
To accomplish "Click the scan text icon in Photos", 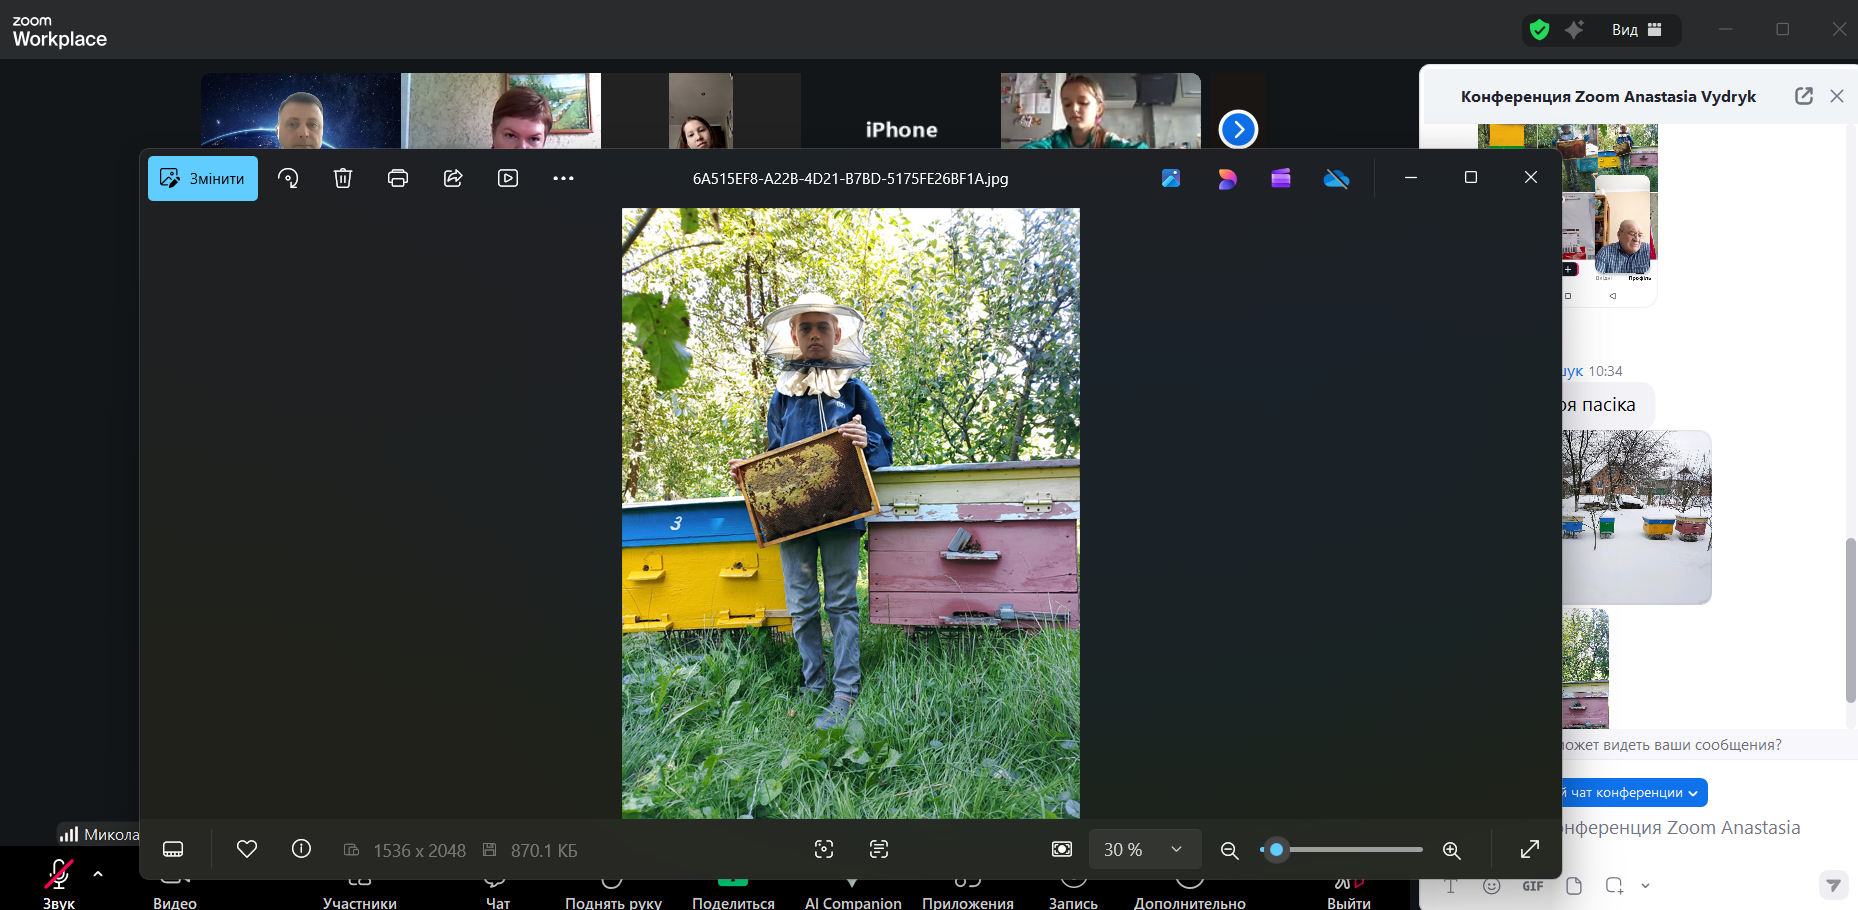I will (x=879, y=849).
